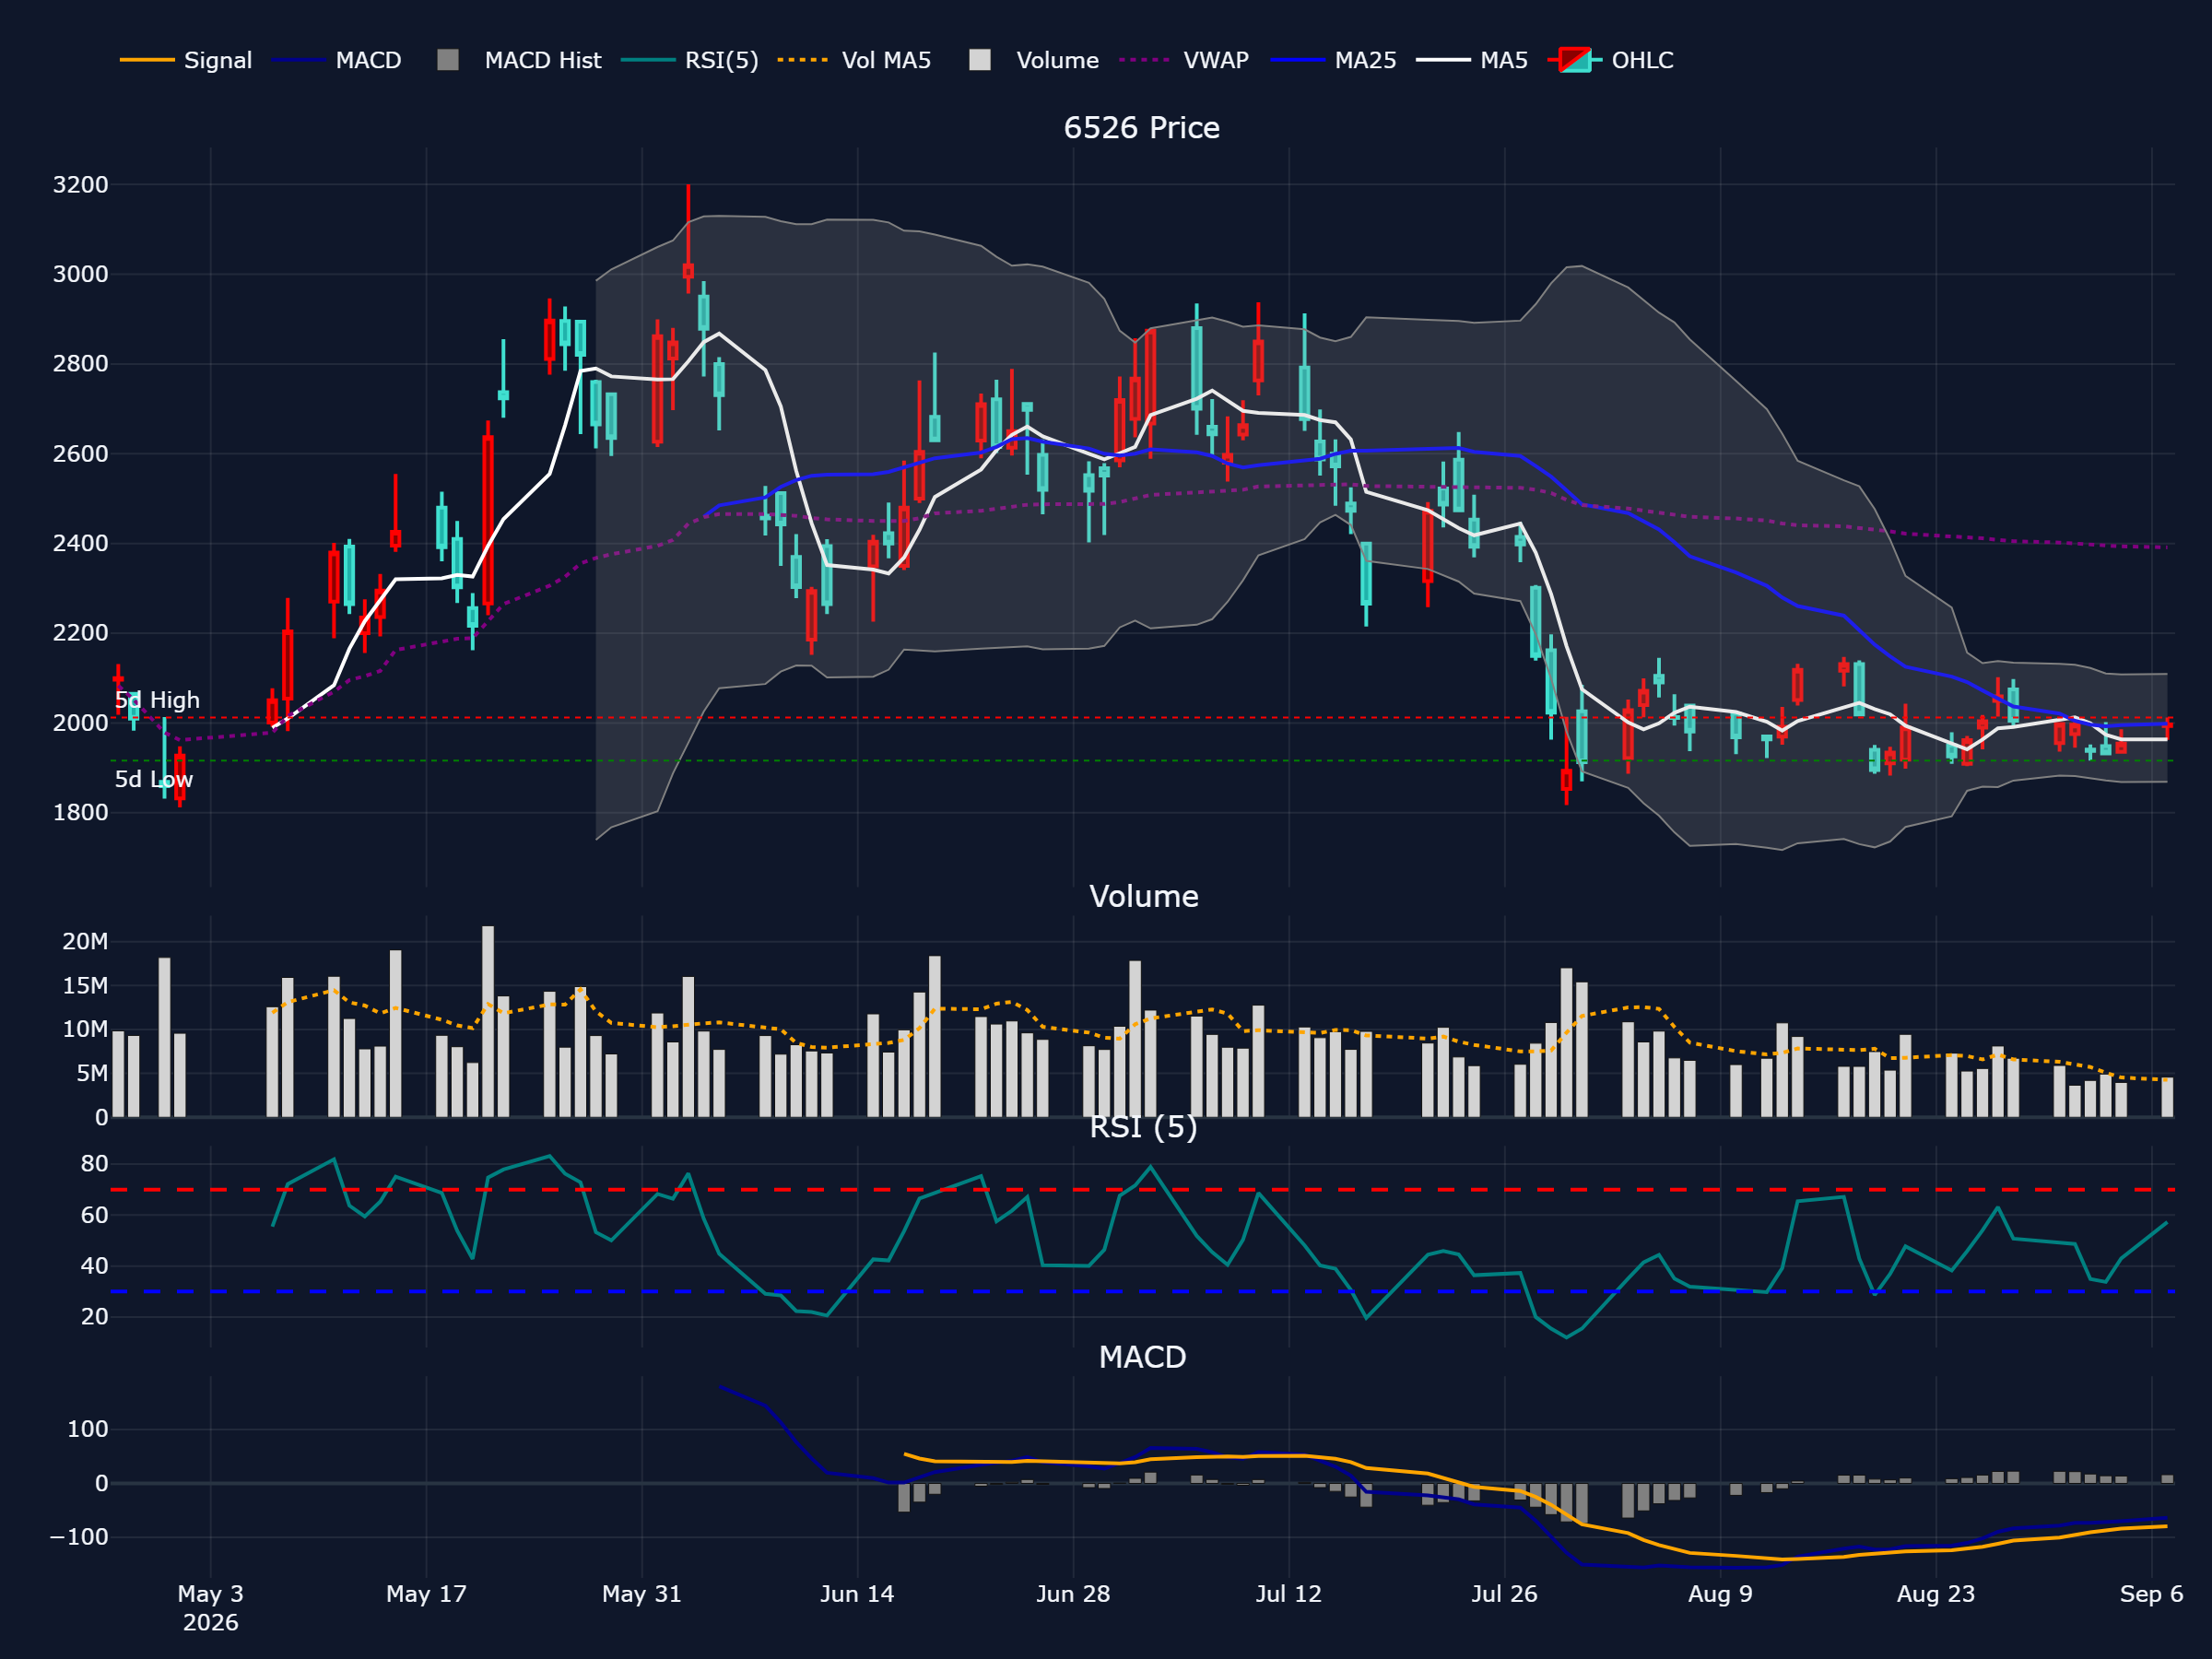The height and width of the screenshot is (1659, 2212).
Task: Select the "May 3" date axis label
Action: pos(210,1594)
